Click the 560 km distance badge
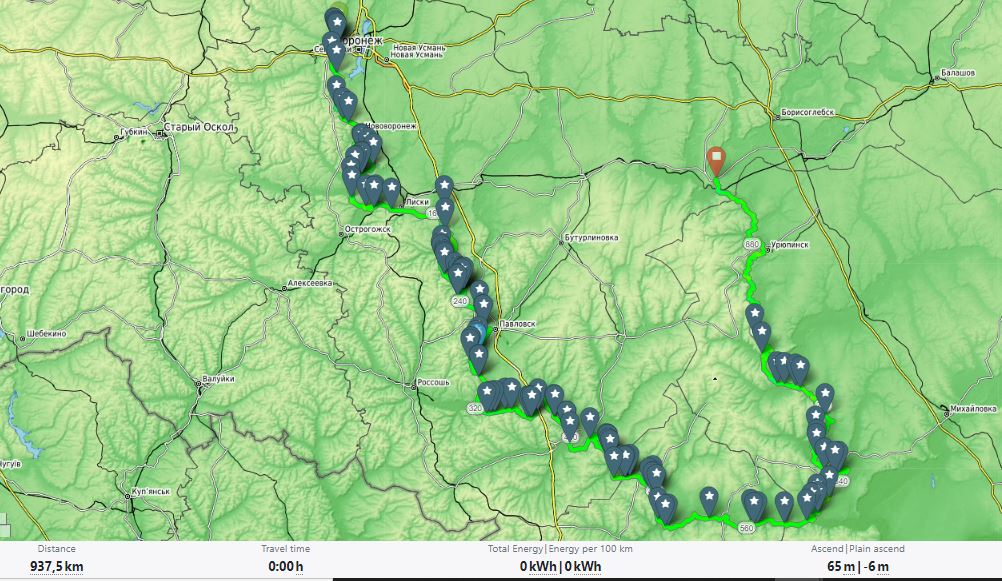Viewport: 1002px width, 581px height. pyautogui.click(x=746, y=528)
